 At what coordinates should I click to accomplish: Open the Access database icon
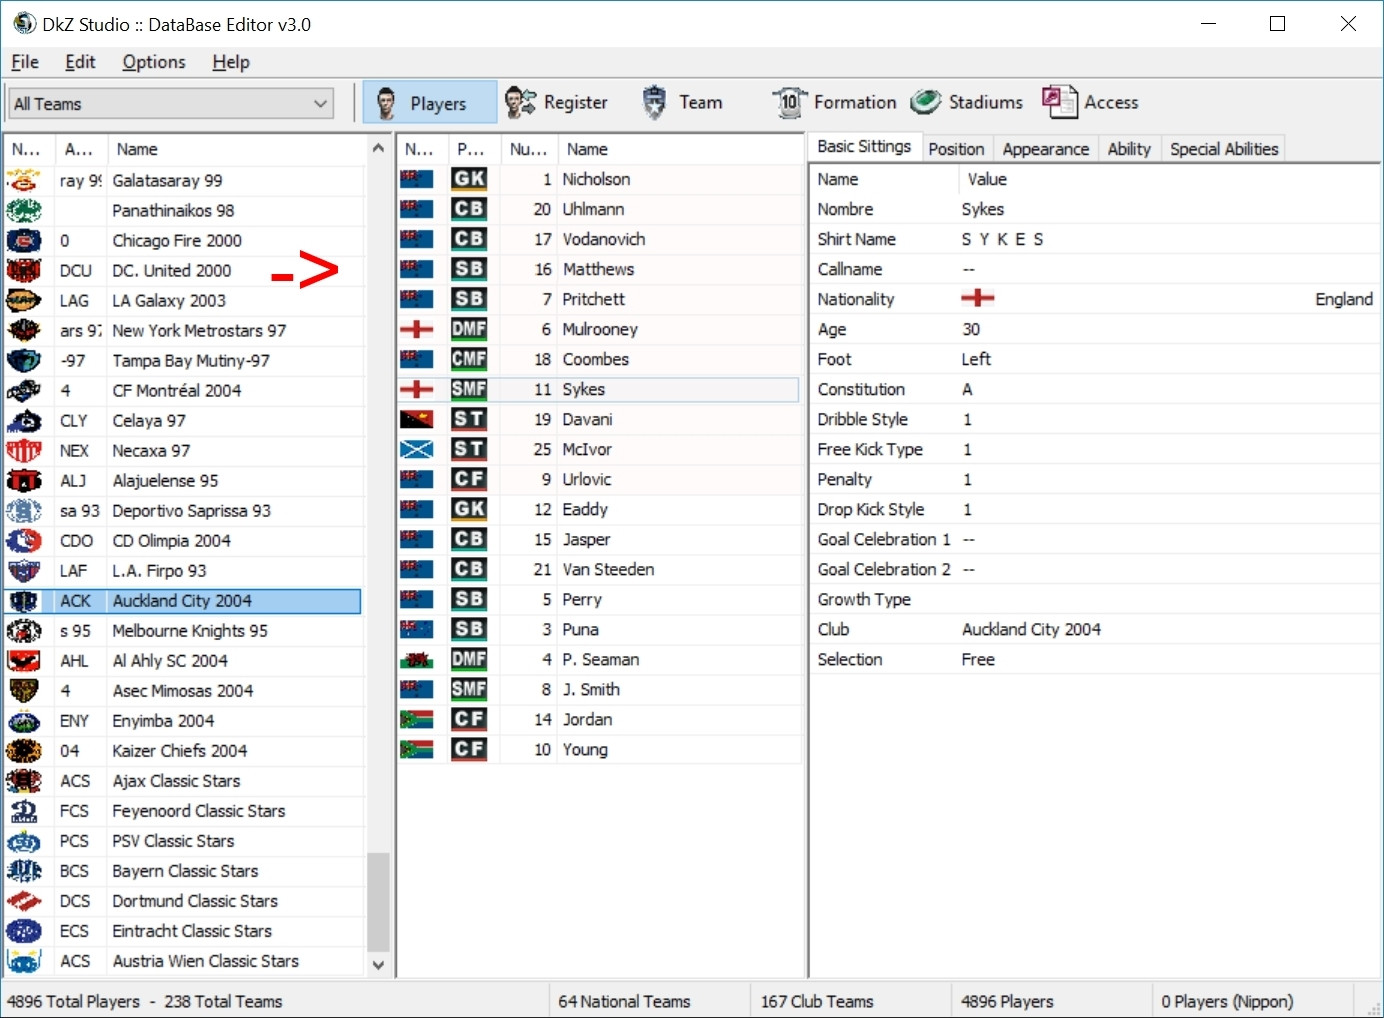(x=1059, y=102)
